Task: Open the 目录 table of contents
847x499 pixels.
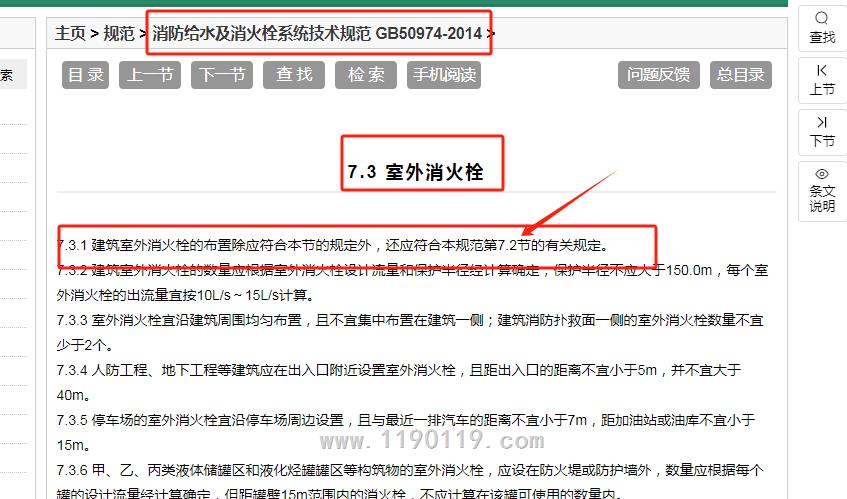Action: [85, 75]
